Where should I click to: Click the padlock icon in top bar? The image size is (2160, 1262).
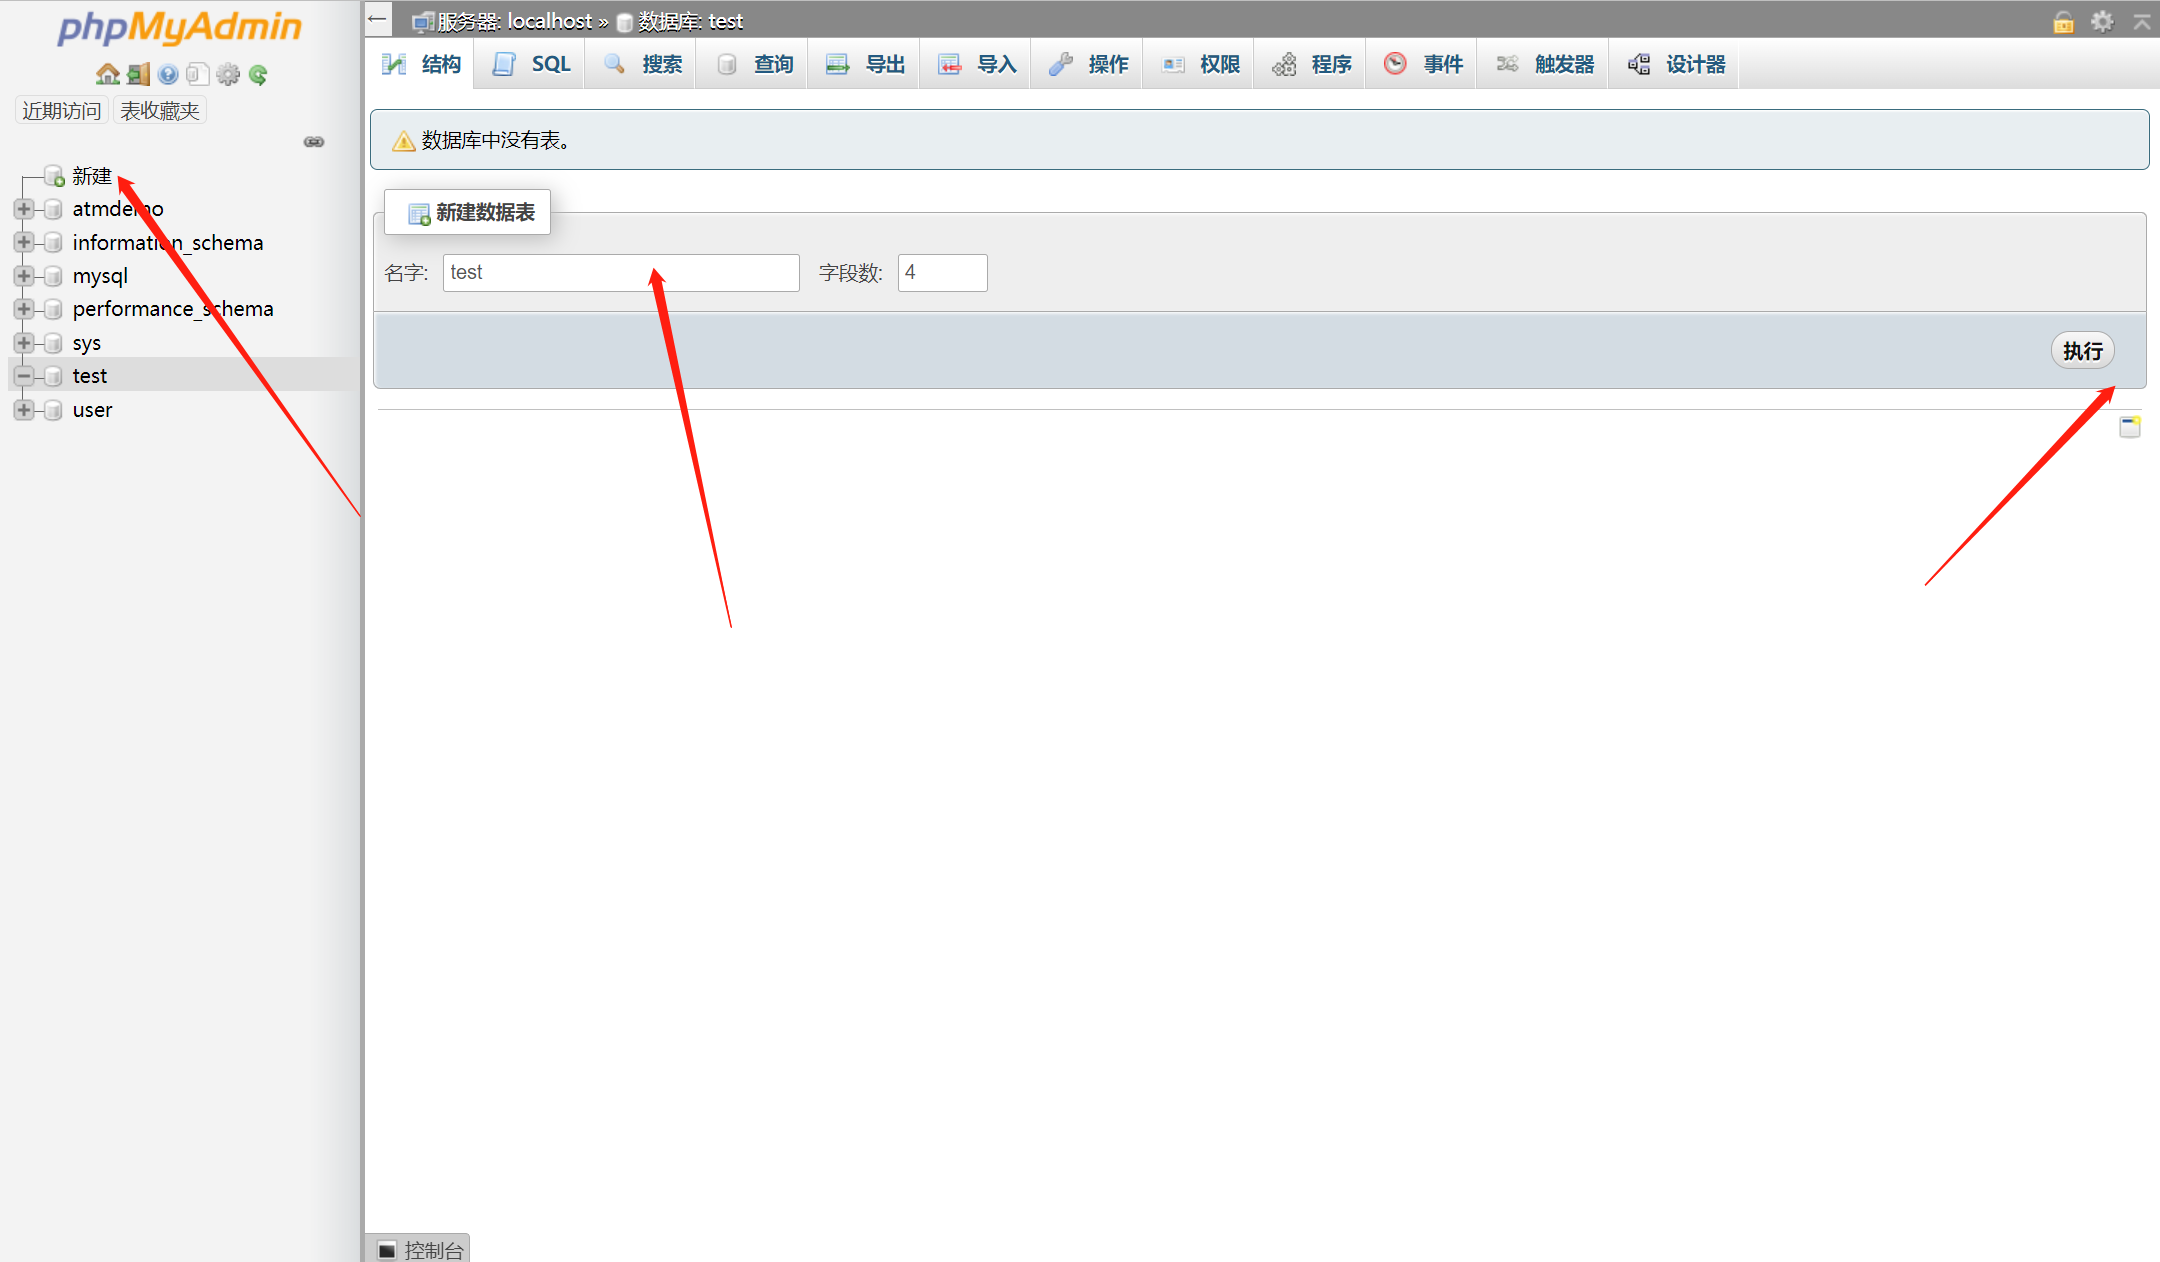[2063, 21]
